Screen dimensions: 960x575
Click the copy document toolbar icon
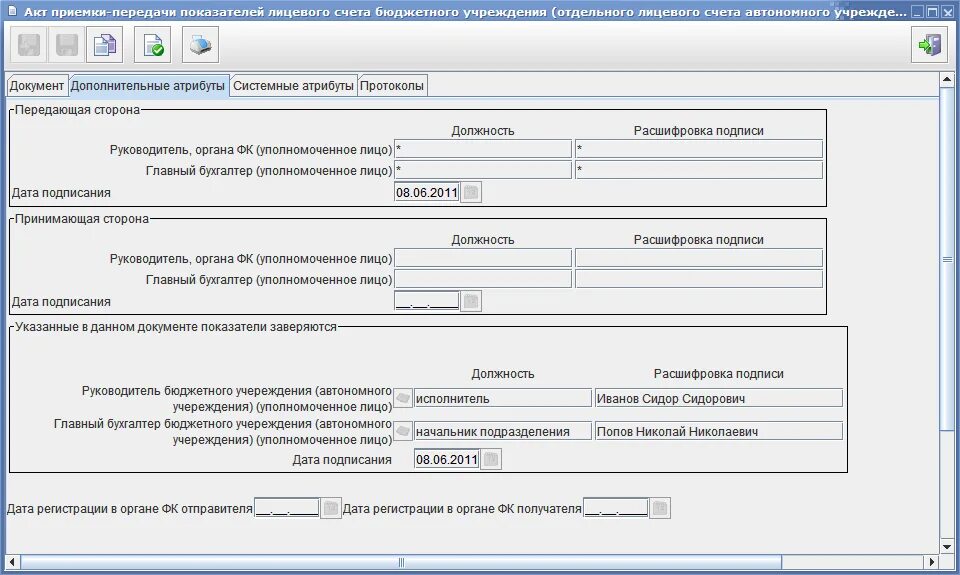tap(105, 45)
